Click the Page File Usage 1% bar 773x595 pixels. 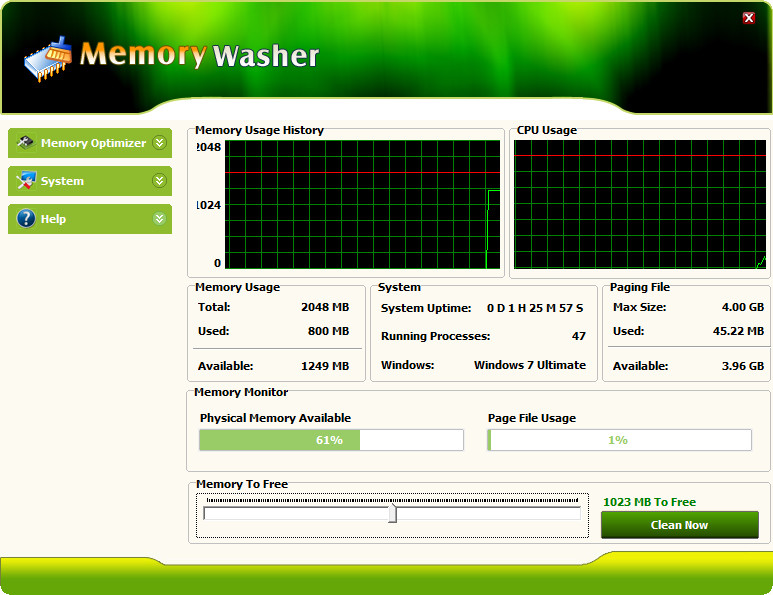[620, 440]
